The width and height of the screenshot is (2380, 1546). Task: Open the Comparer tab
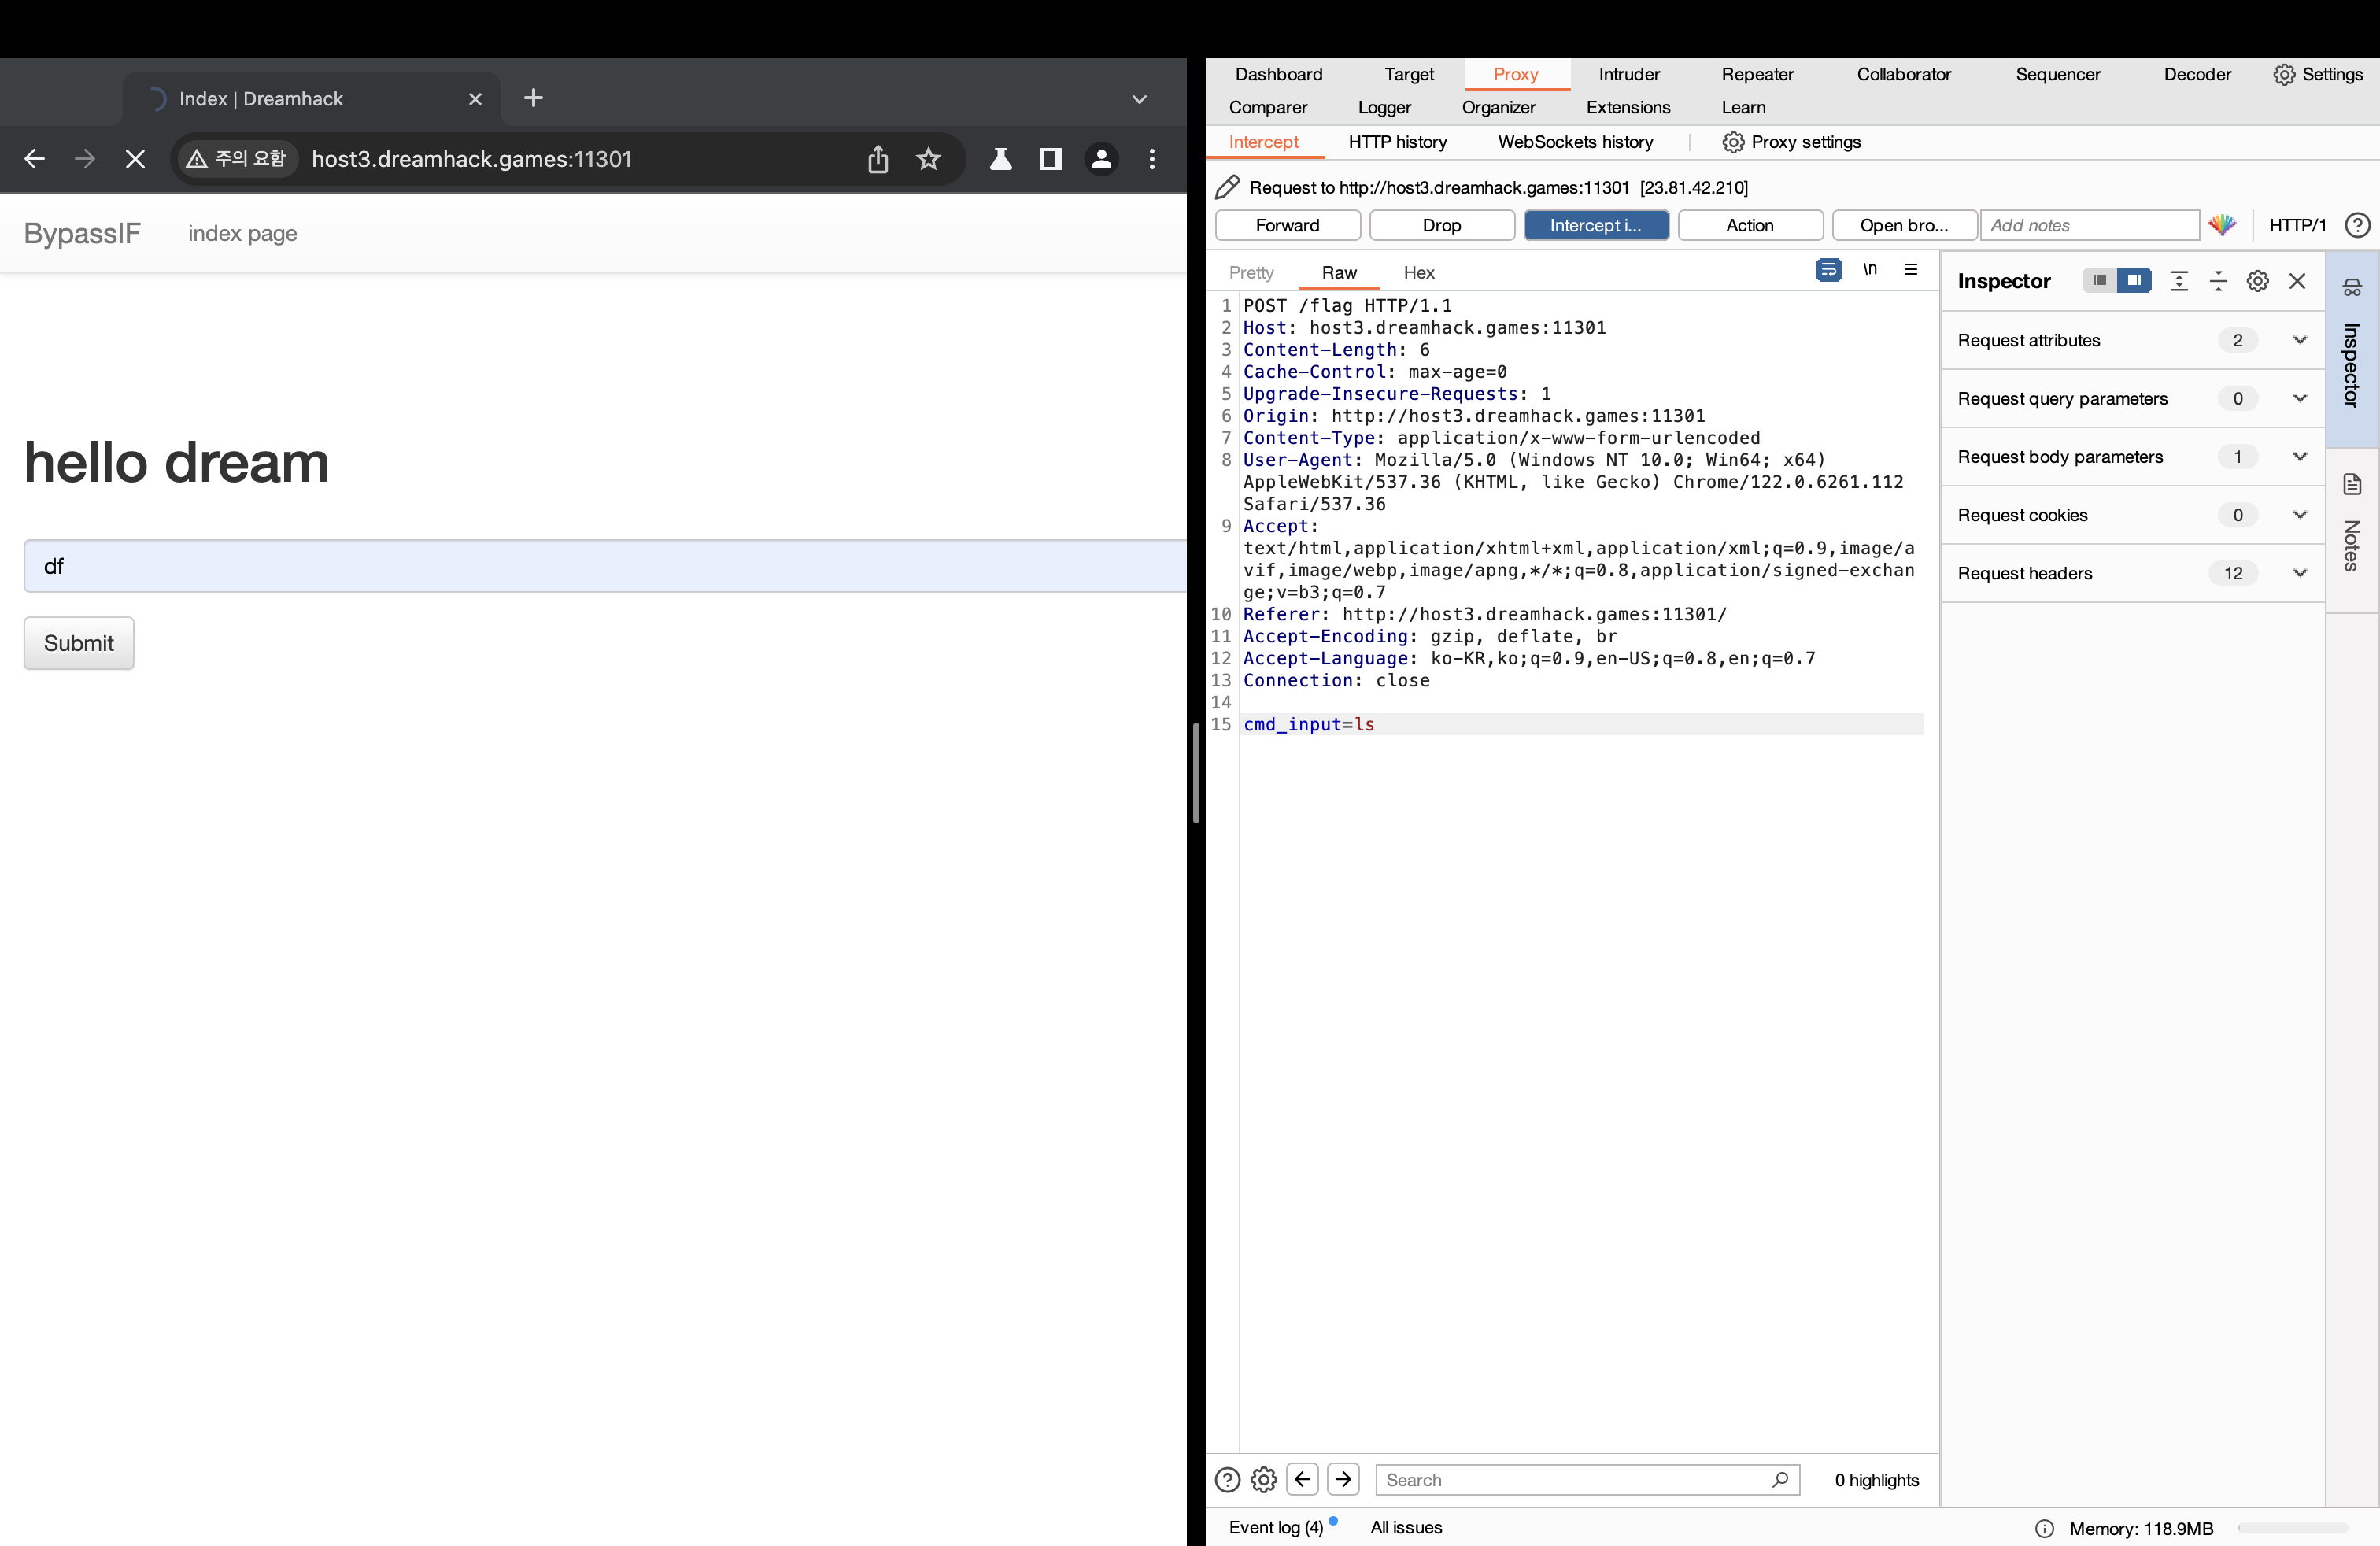pyautogui.click(x=1268, y=107)
